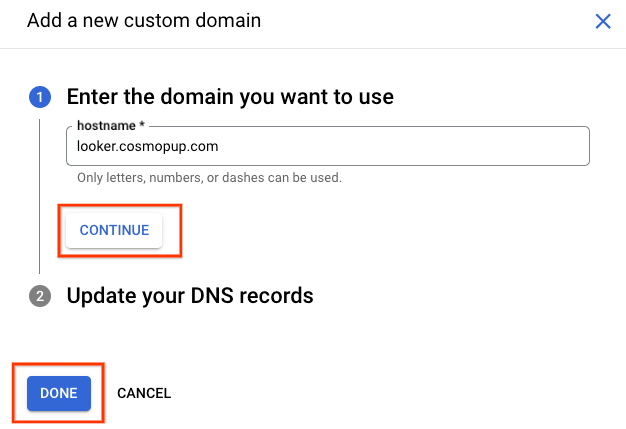
Task: Close the custom domain dialog with X
Action: tap(603, 21)
